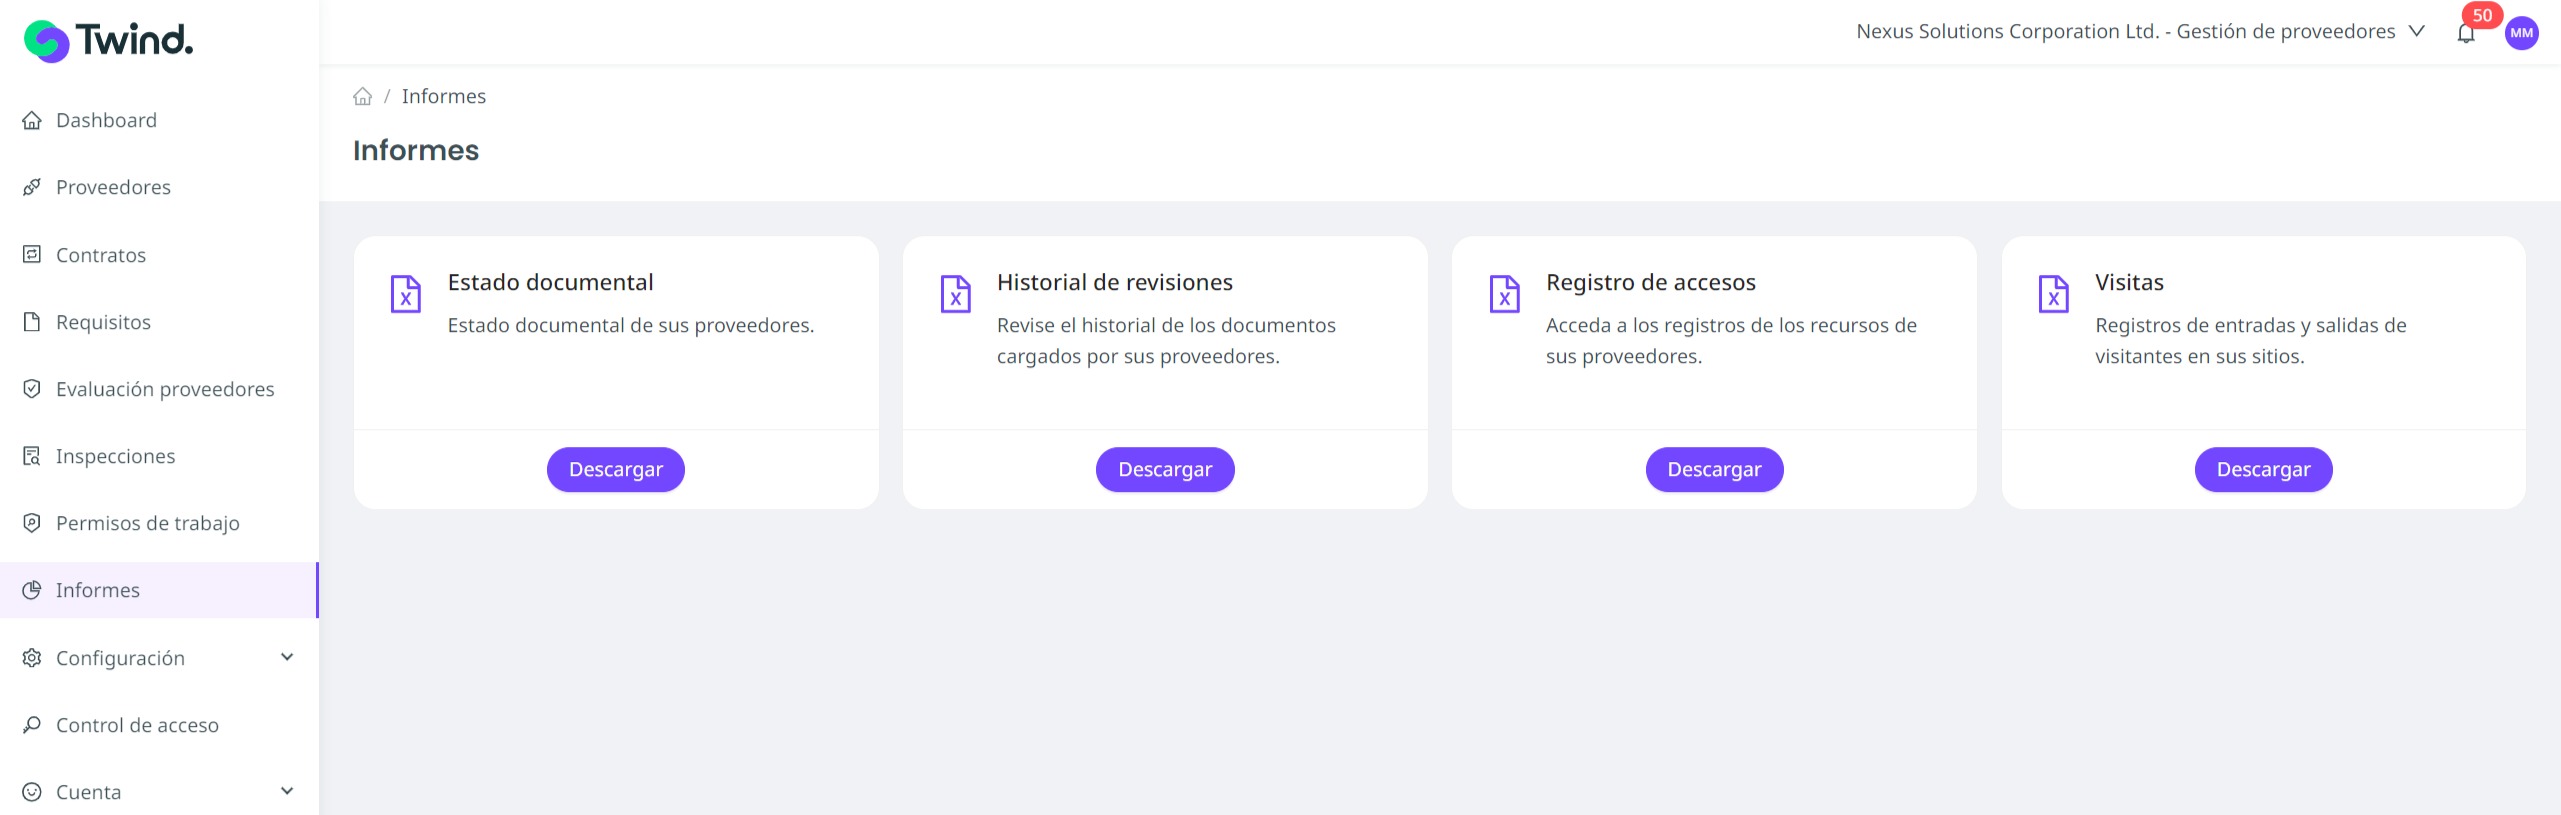Click the Visitas file icon
The width and height of the screenshot is (2561, 815).
(2054, 294)
